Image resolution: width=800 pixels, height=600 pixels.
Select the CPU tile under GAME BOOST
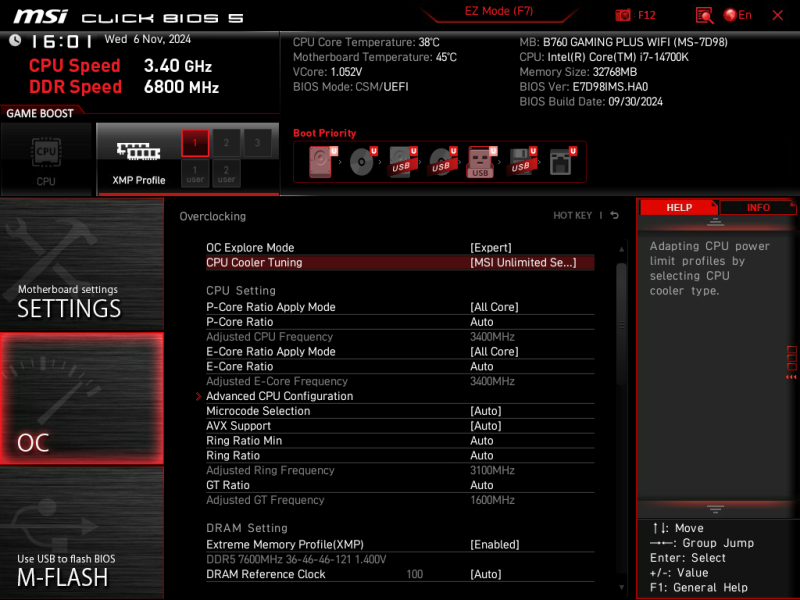coord(46,155)
